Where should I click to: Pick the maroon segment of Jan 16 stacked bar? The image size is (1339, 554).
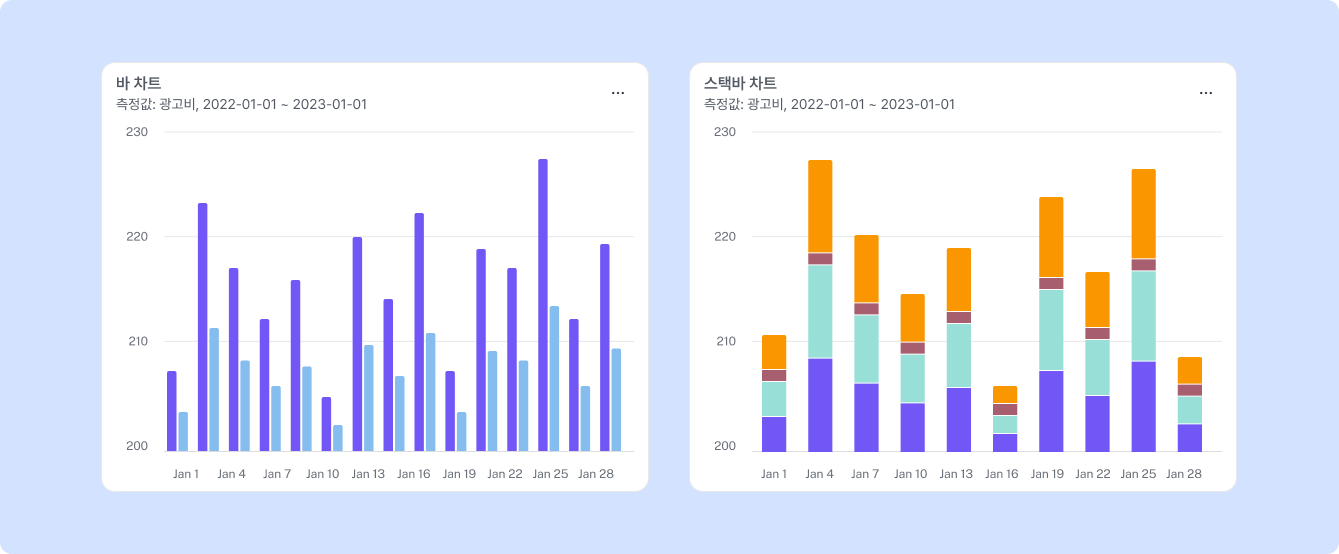(x=1005, y=409)
